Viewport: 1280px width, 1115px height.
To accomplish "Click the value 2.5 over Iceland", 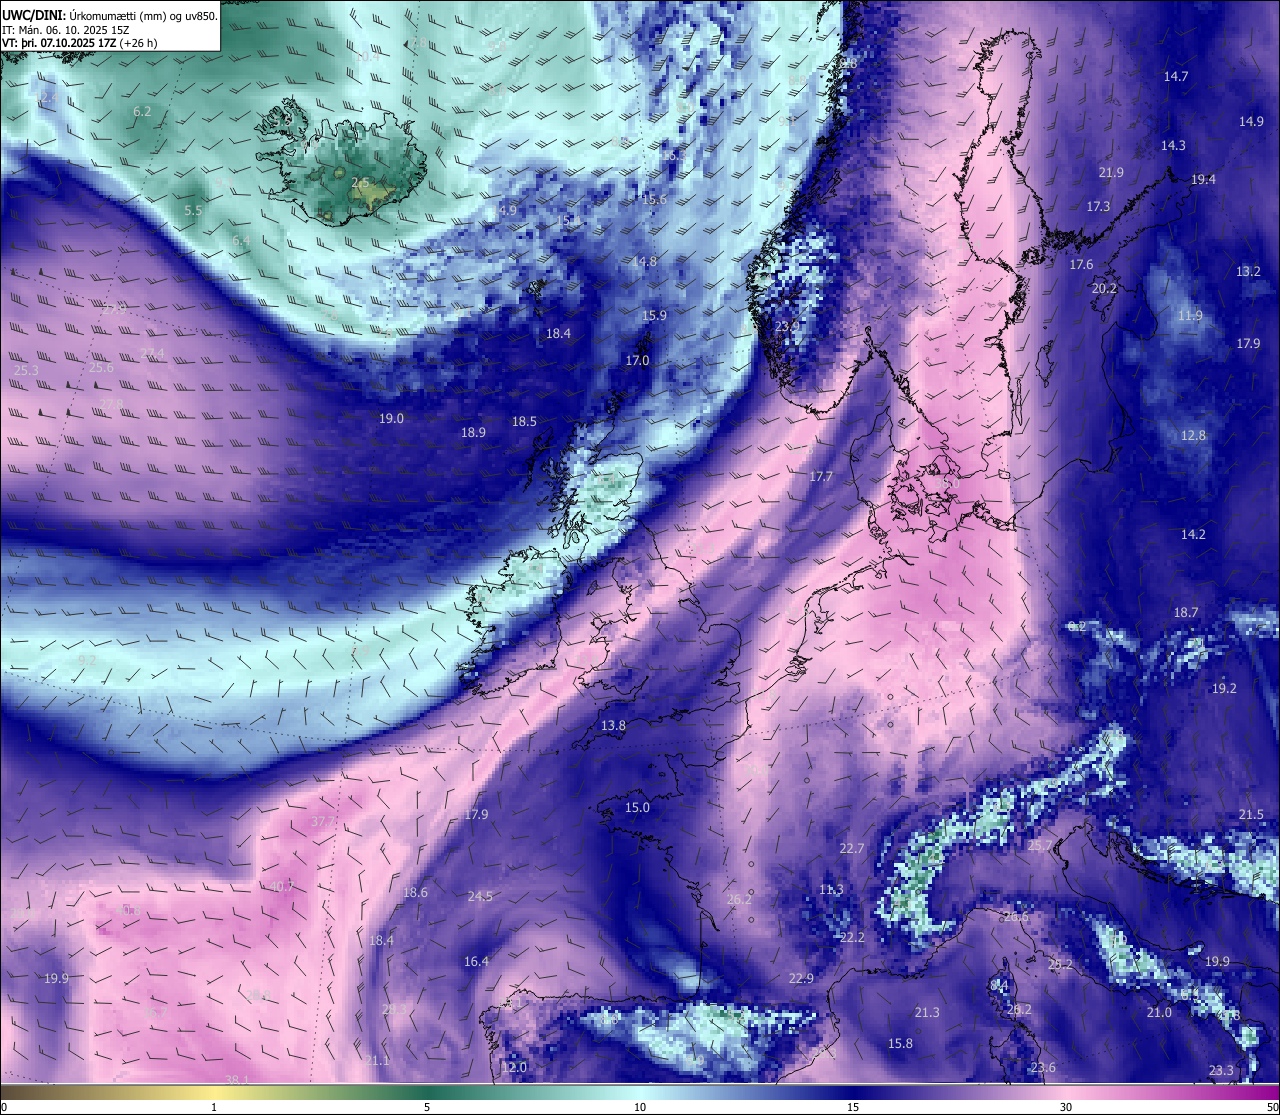I will pos(360,182).
